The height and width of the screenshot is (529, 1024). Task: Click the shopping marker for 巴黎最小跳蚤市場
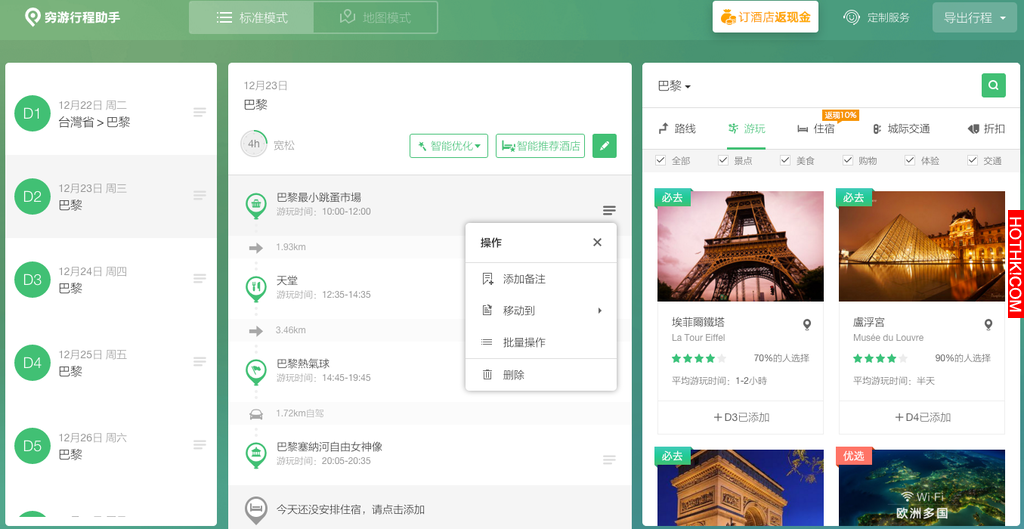(255, 205)
